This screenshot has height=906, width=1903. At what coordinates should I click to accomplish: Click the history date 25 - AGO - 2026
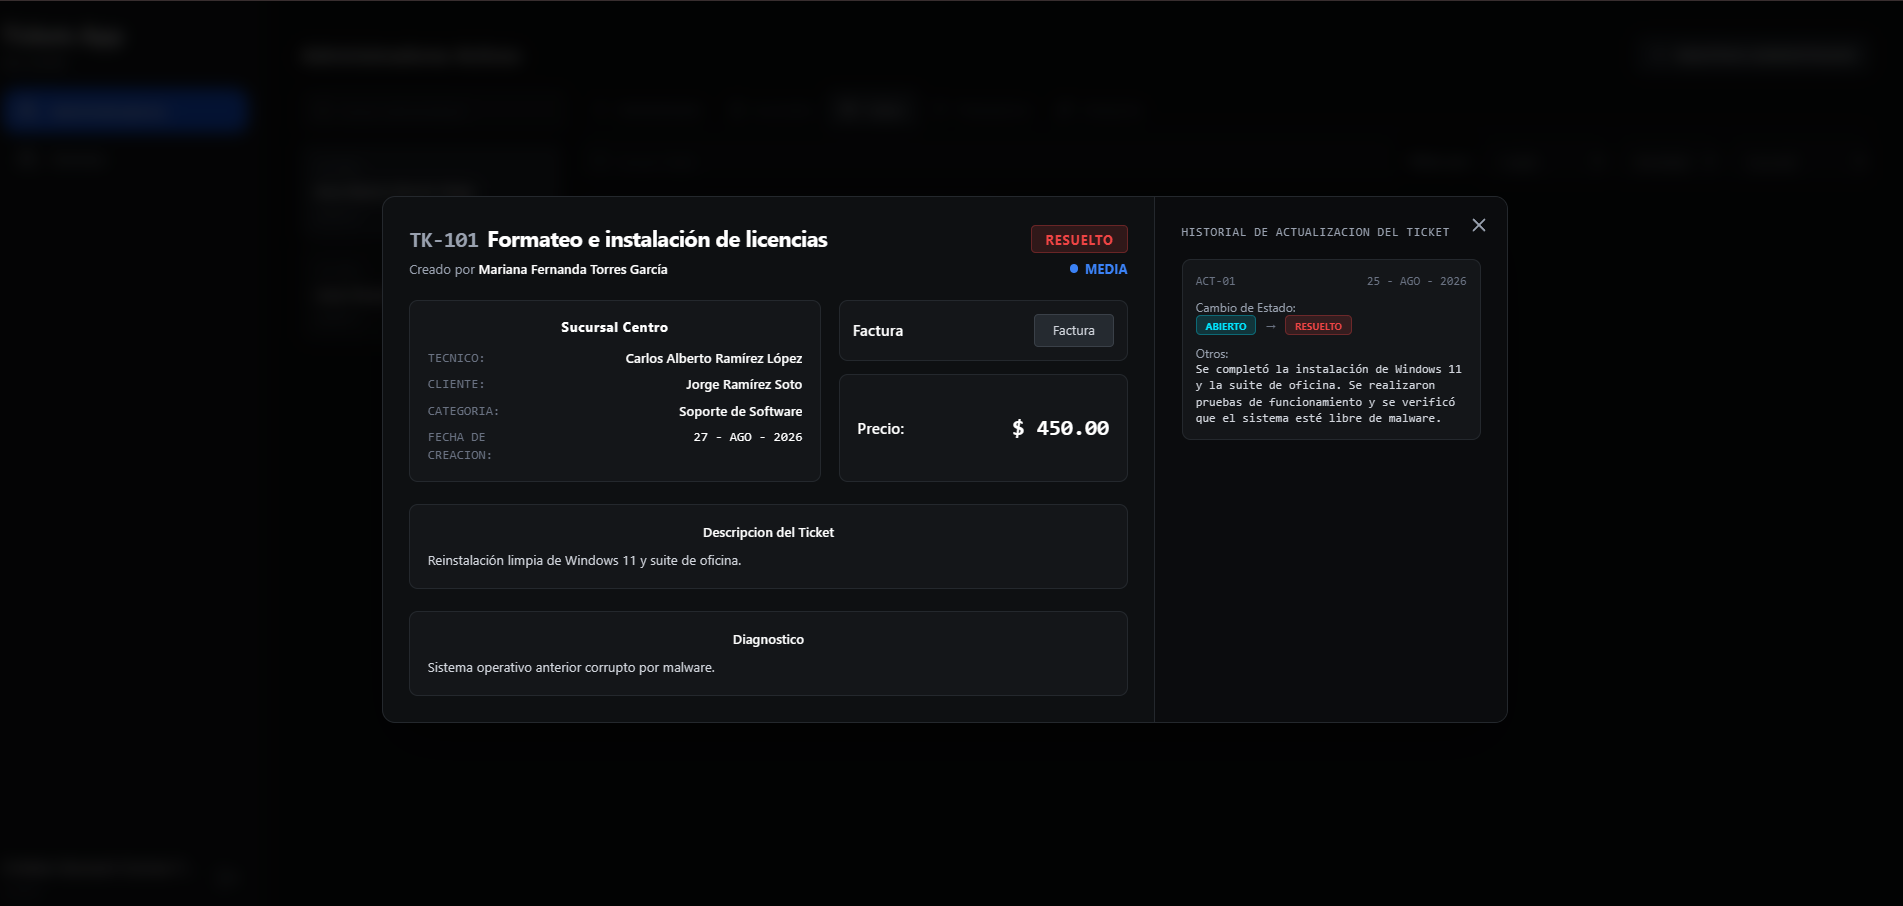[1417, 282]
